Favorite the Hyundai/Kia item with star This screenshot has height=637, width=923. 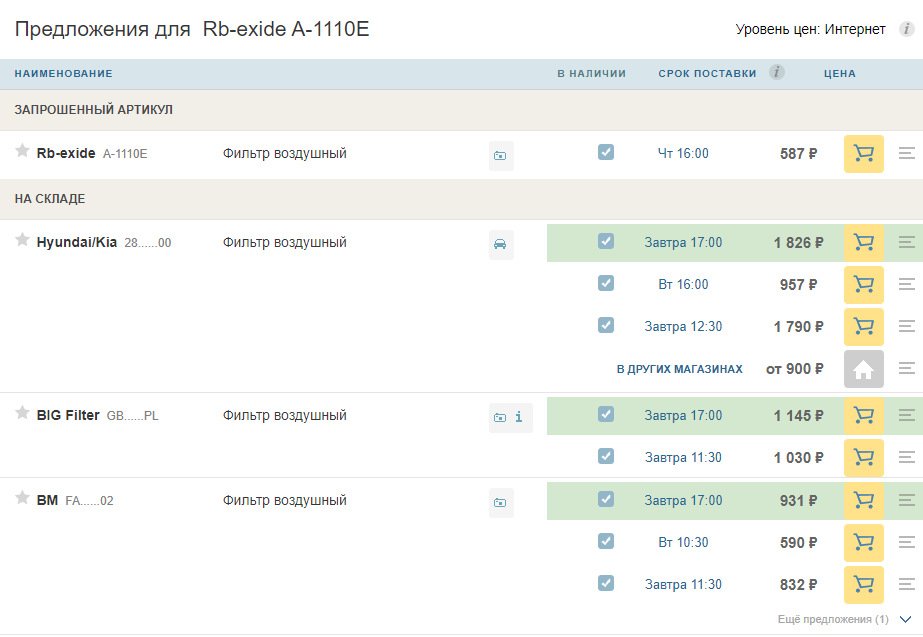22,240
